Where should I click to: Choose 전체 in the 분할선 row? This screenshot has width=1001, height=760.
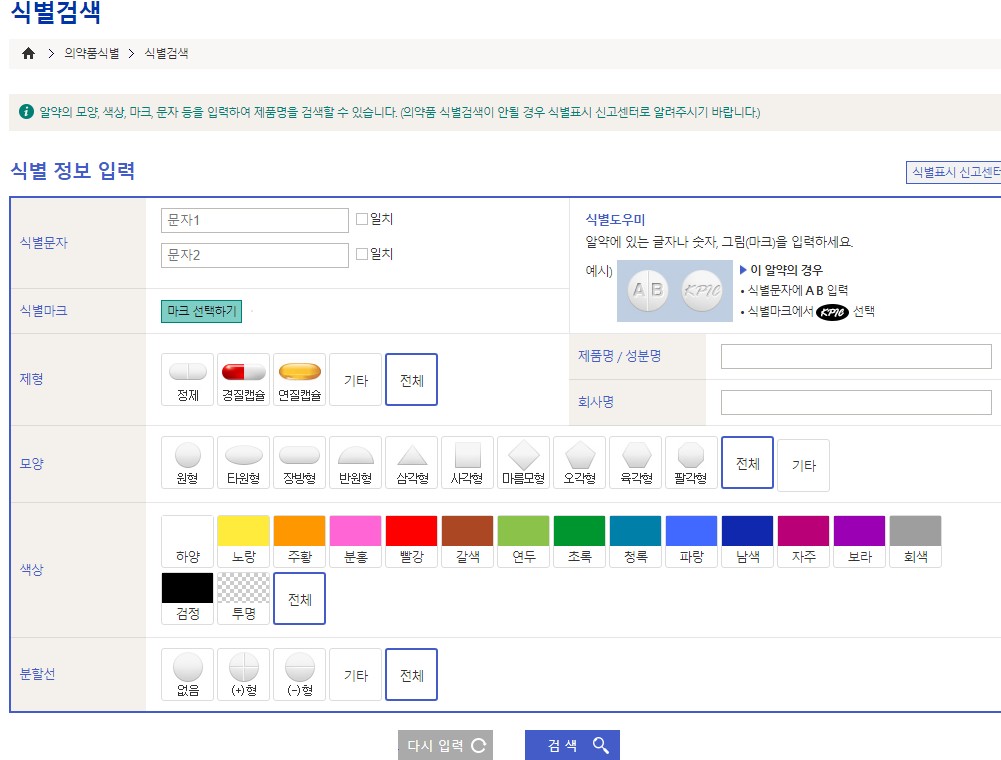pos(412,674)
